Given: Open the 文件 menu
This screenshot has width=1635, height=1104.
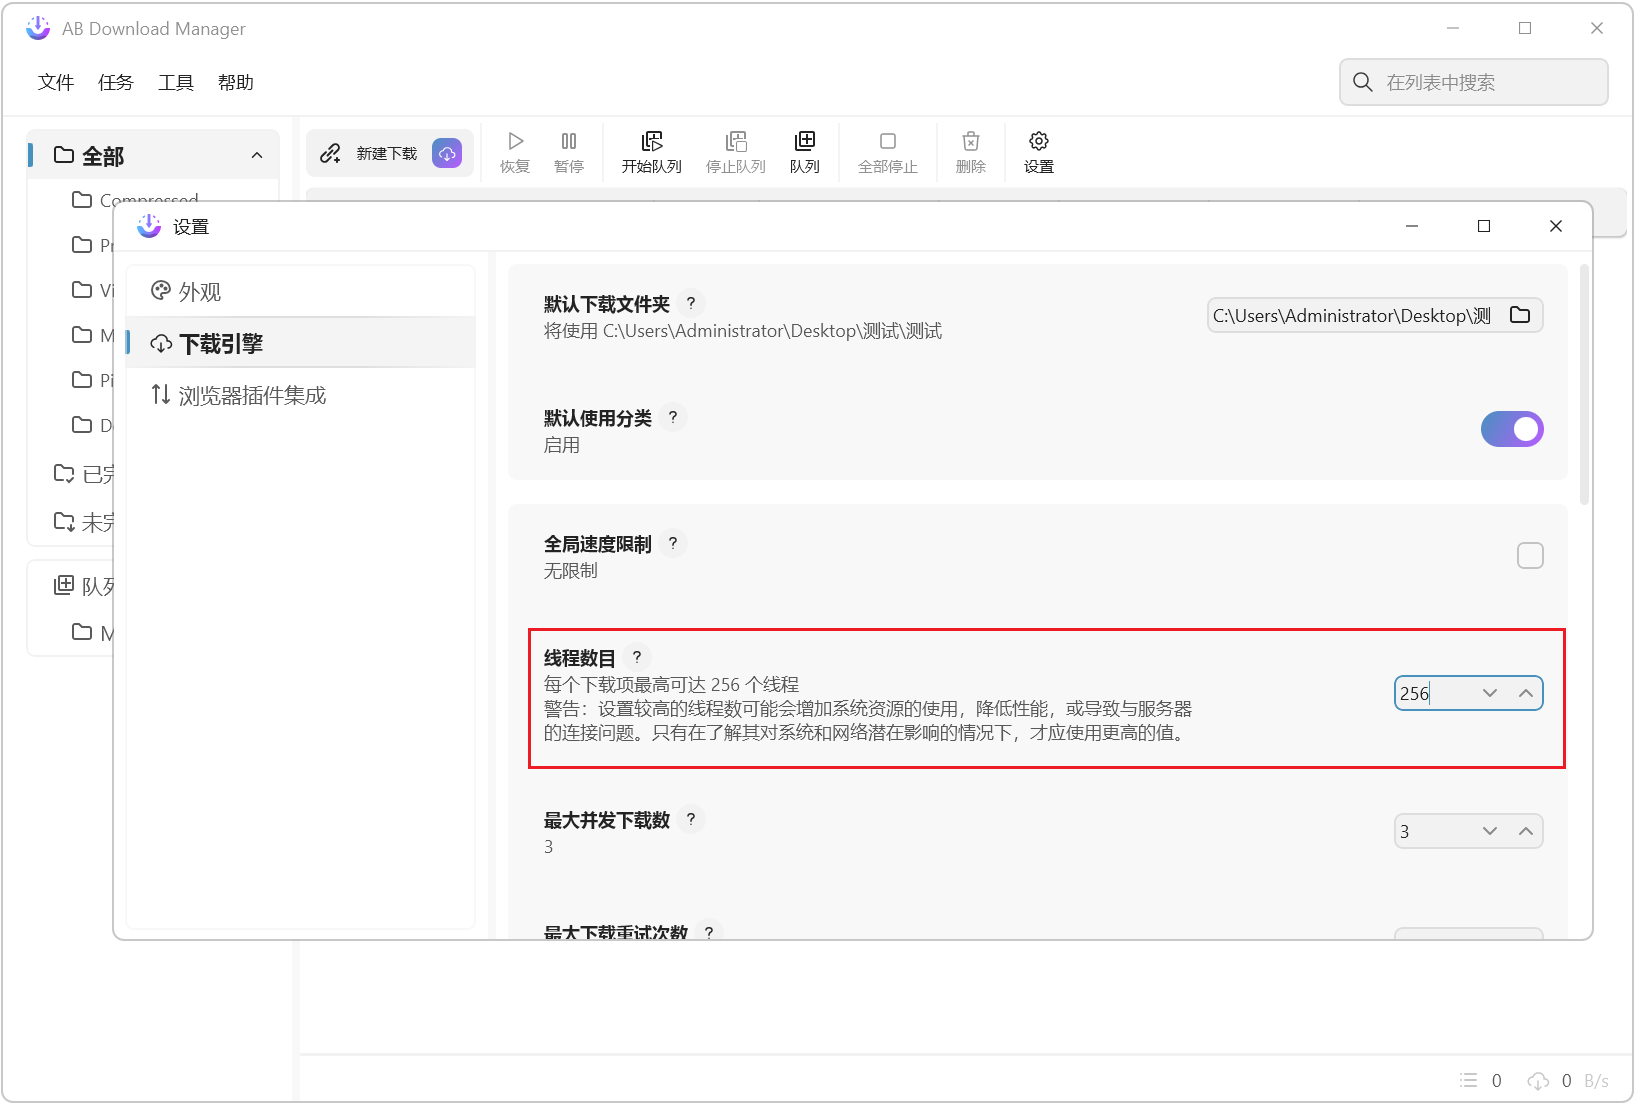Looking at the screenshot, I should (x=56, y=82).
